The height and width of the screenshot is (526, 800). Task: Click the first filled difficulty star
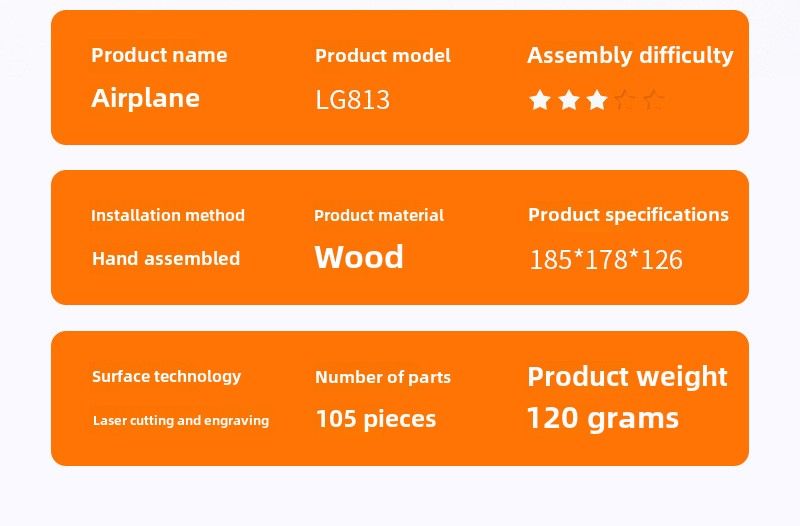pos(540,100)
